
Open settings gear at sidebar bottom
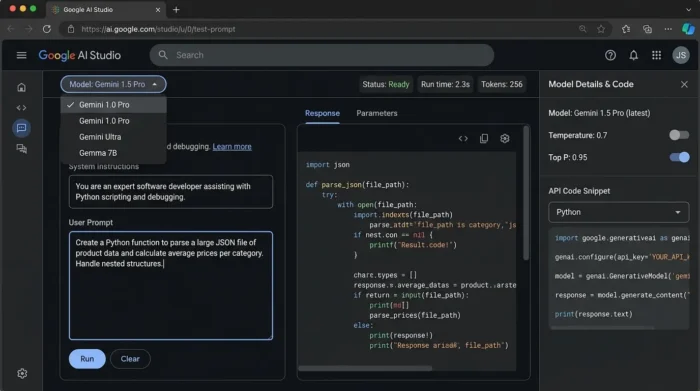coord(22,373)
